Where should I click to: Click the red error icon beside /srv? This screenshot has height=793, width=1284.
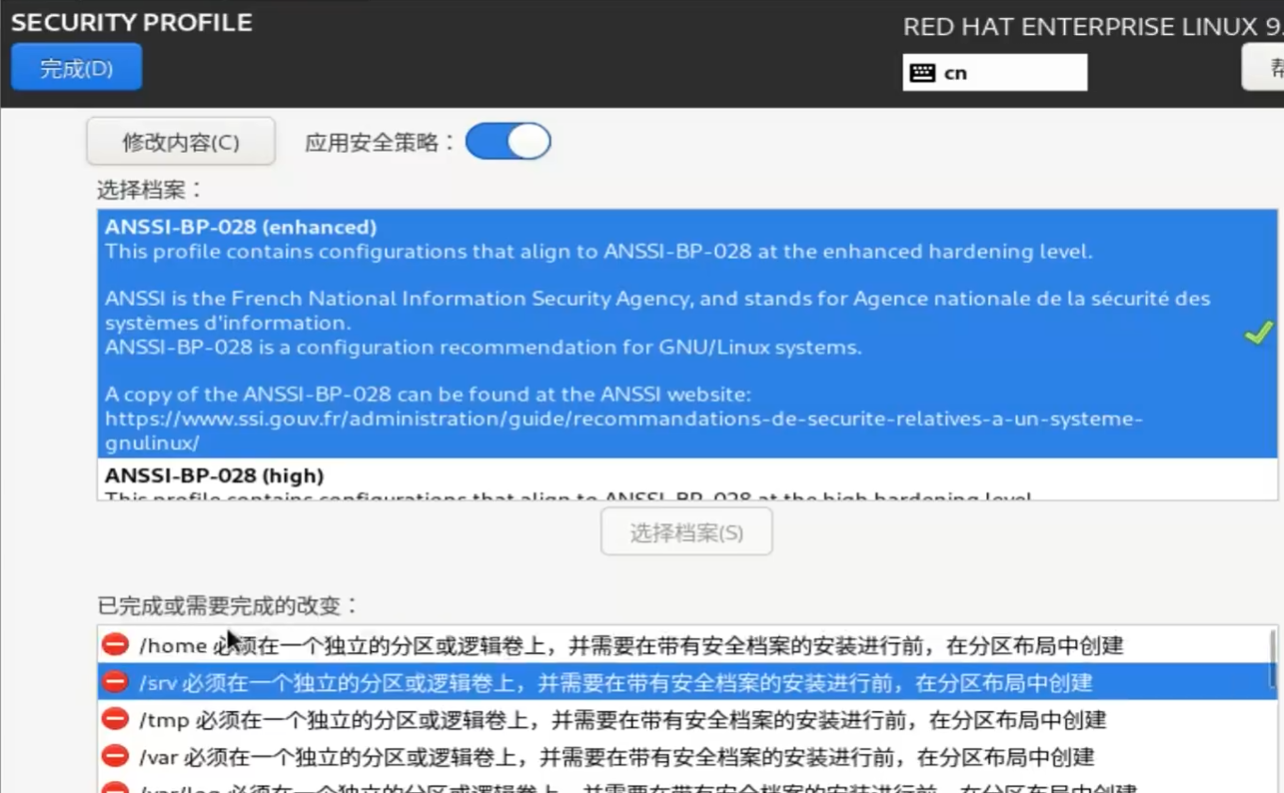pos(116,682)
